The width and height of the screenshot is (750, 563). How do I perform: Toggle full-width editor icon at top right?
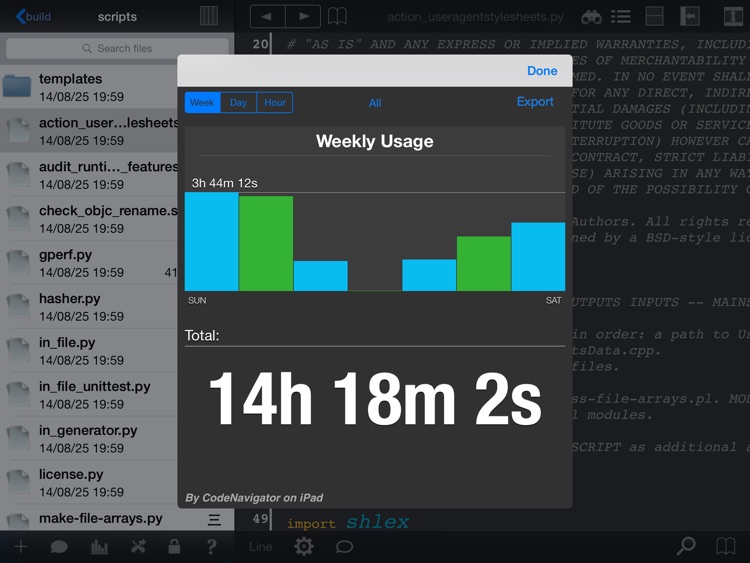733,16
